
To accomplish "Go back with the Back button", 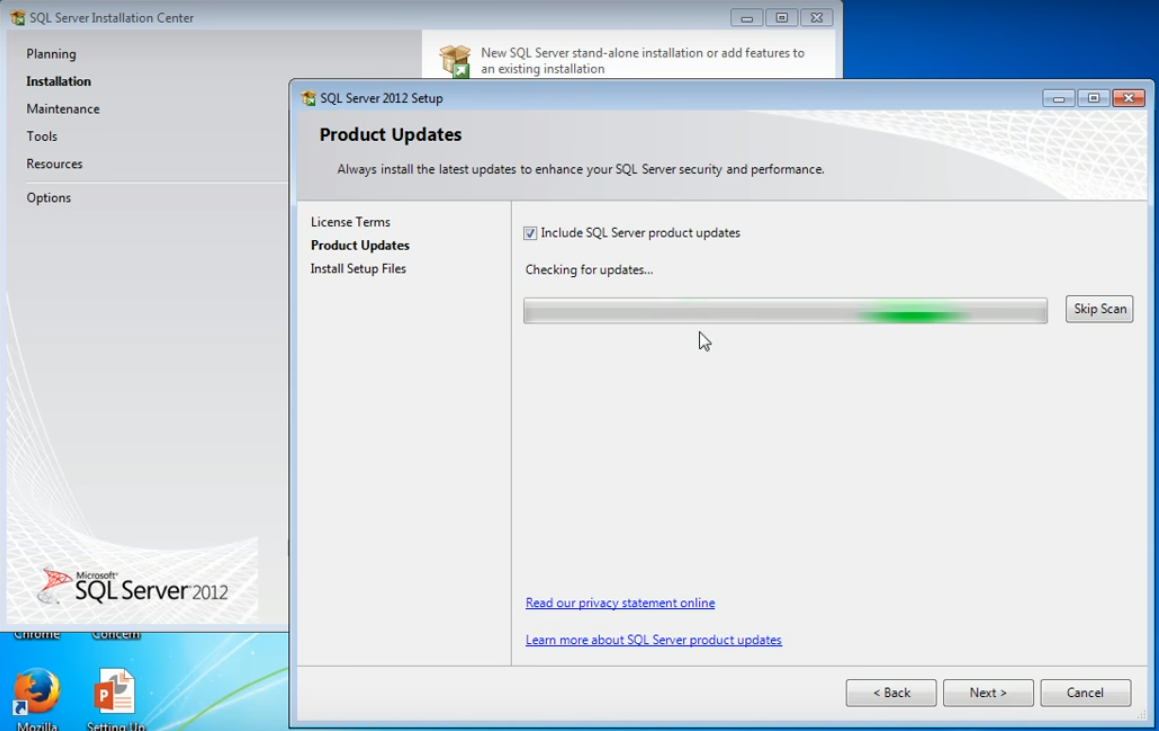I will point(891,693).
